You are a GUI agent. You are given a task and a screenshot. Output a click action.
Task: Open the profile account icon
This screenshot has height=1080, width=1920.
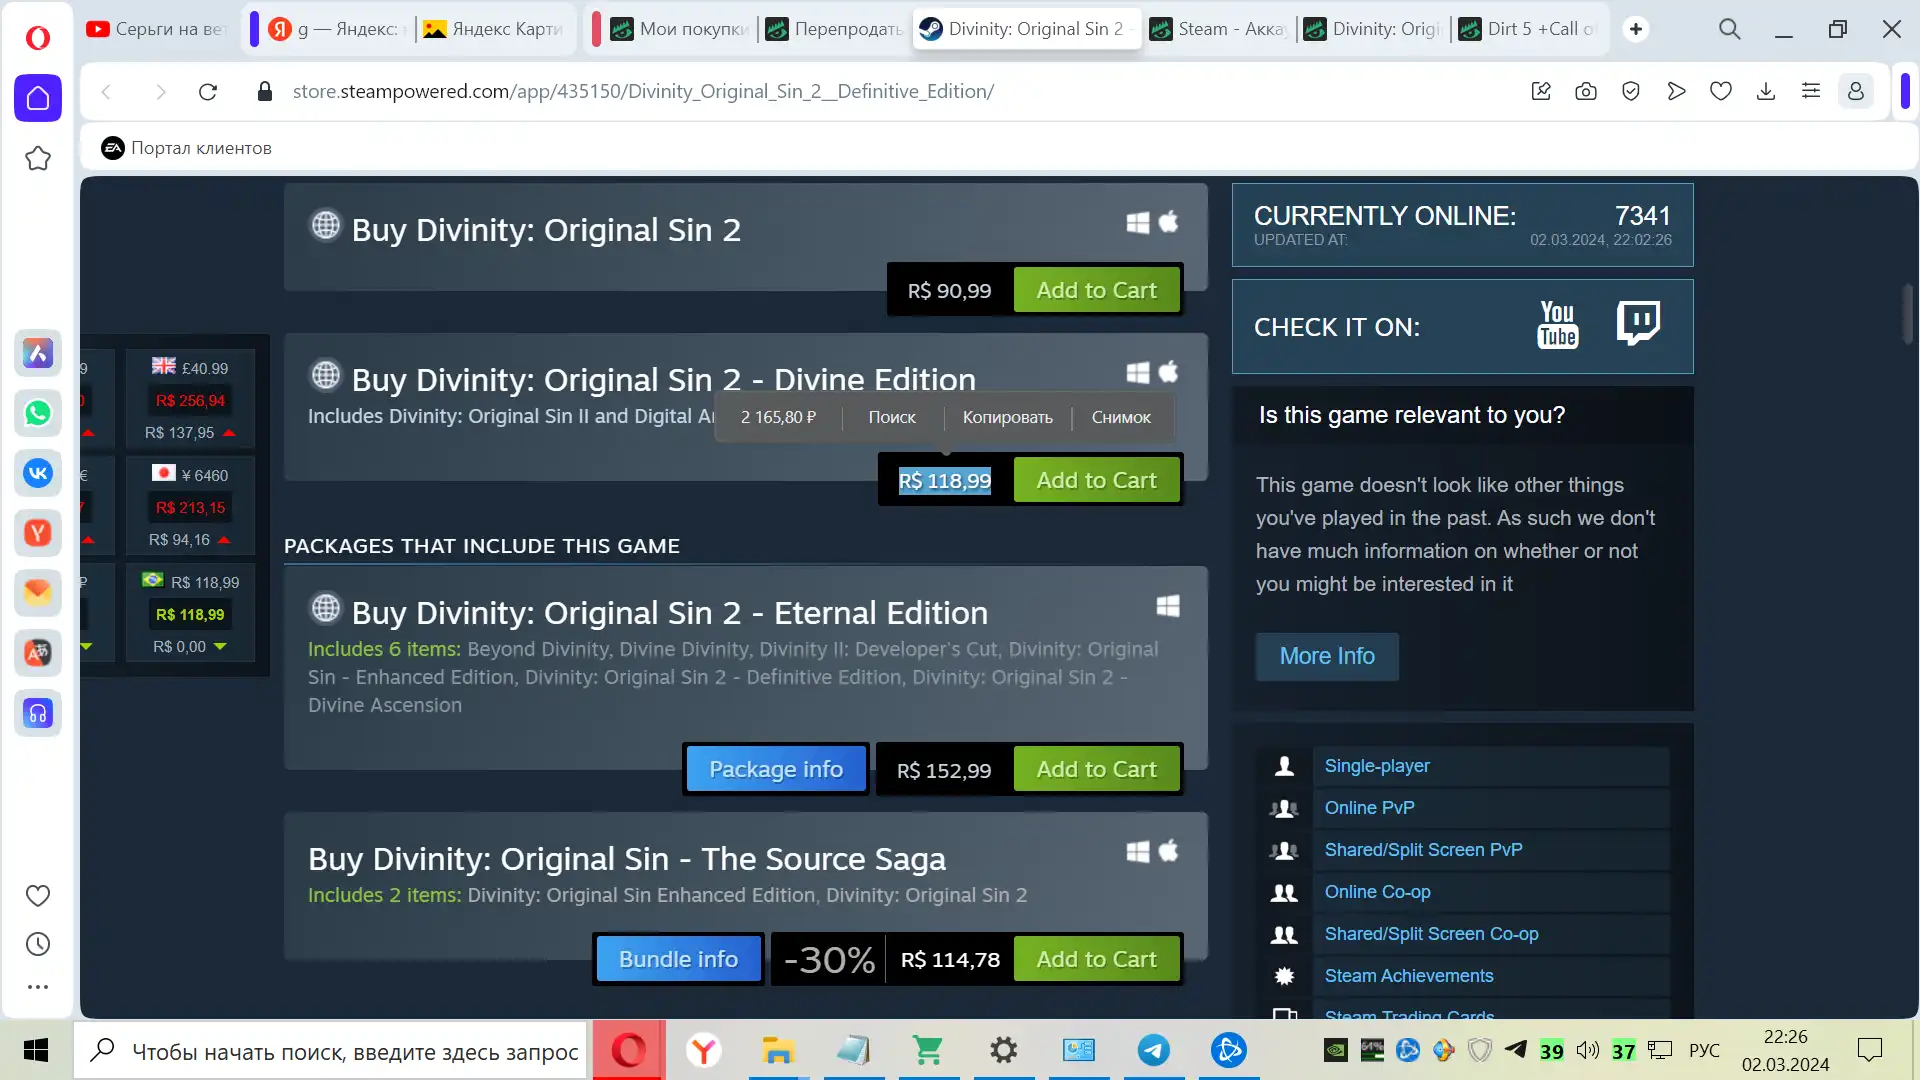coord(1856,92)
